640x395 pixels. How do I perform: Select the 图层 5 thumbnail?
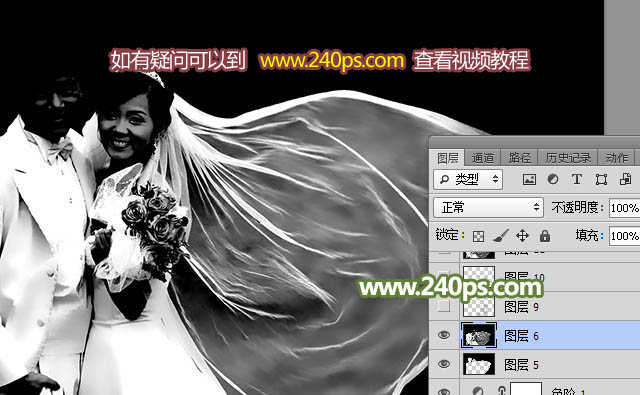(479, 364)
